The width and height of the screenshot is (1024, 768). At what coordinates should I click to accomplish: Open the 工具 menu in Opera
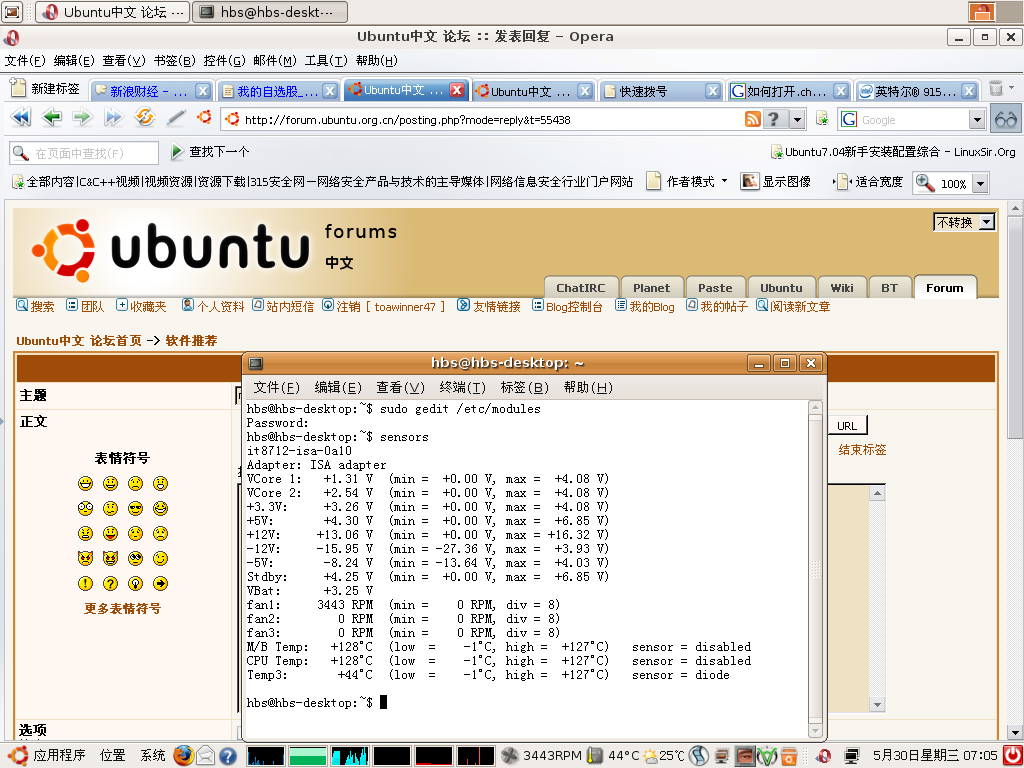point(326,61)
